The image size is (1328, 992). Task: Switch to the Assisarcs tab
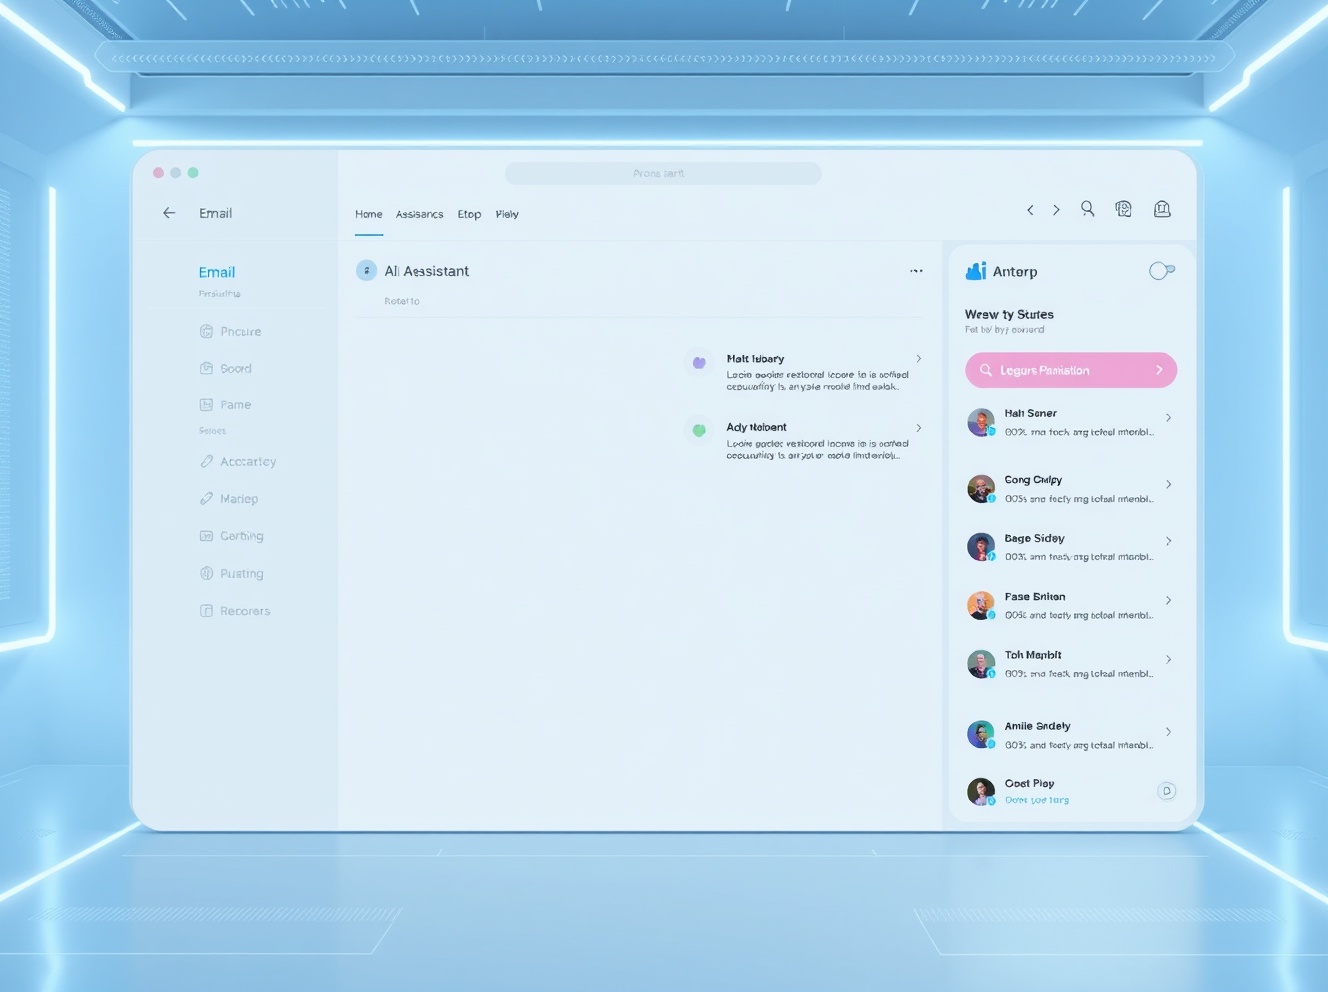click(419, 214)
